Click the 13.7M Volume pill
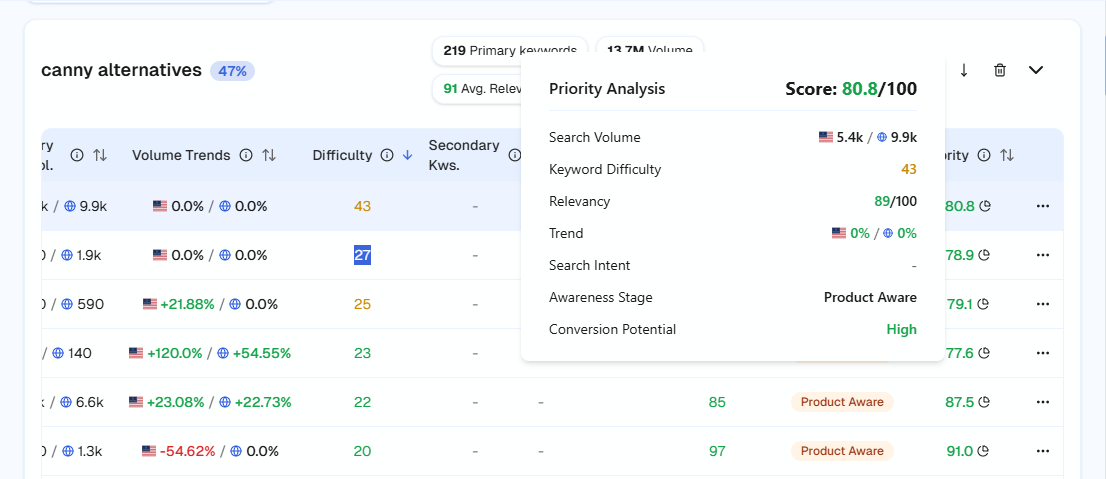This screenshot has width=1106, height=479. pyautogui.click(x=650, y=50)
